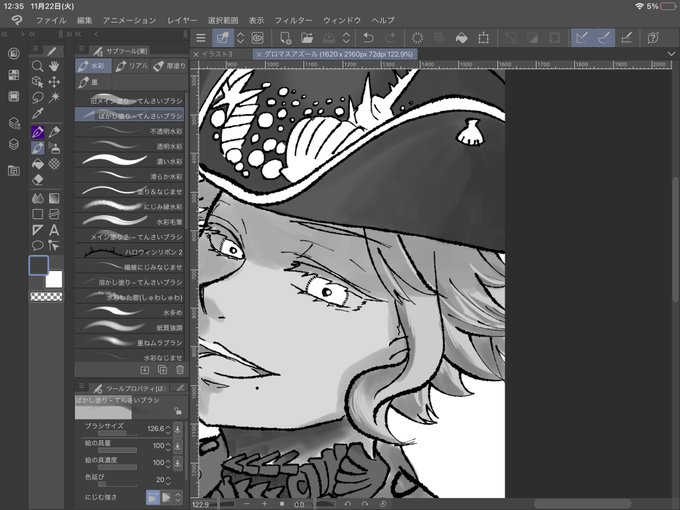Switch to the イラスト3 canvas tab

click(217, 54)
